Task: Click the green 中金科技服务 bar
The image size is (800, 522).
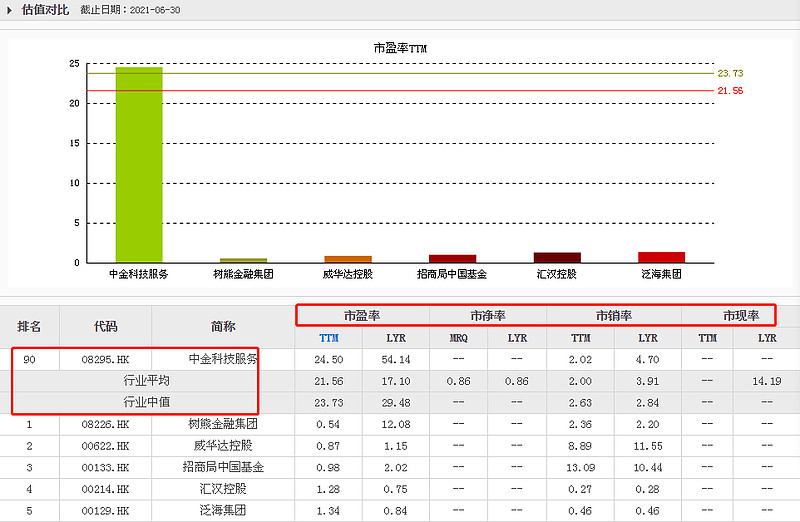Action: tap(139, 164)
